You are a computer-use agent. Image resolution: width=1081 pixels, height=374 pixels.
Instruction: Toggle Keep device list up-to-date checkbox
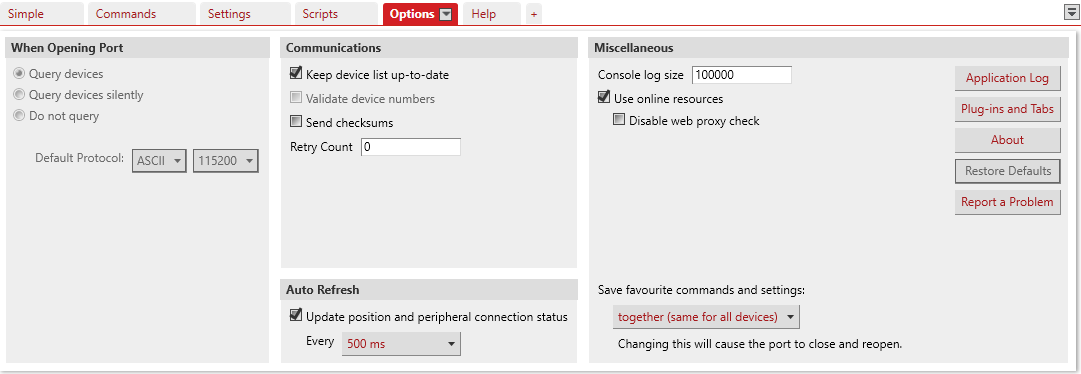(296, 74)
